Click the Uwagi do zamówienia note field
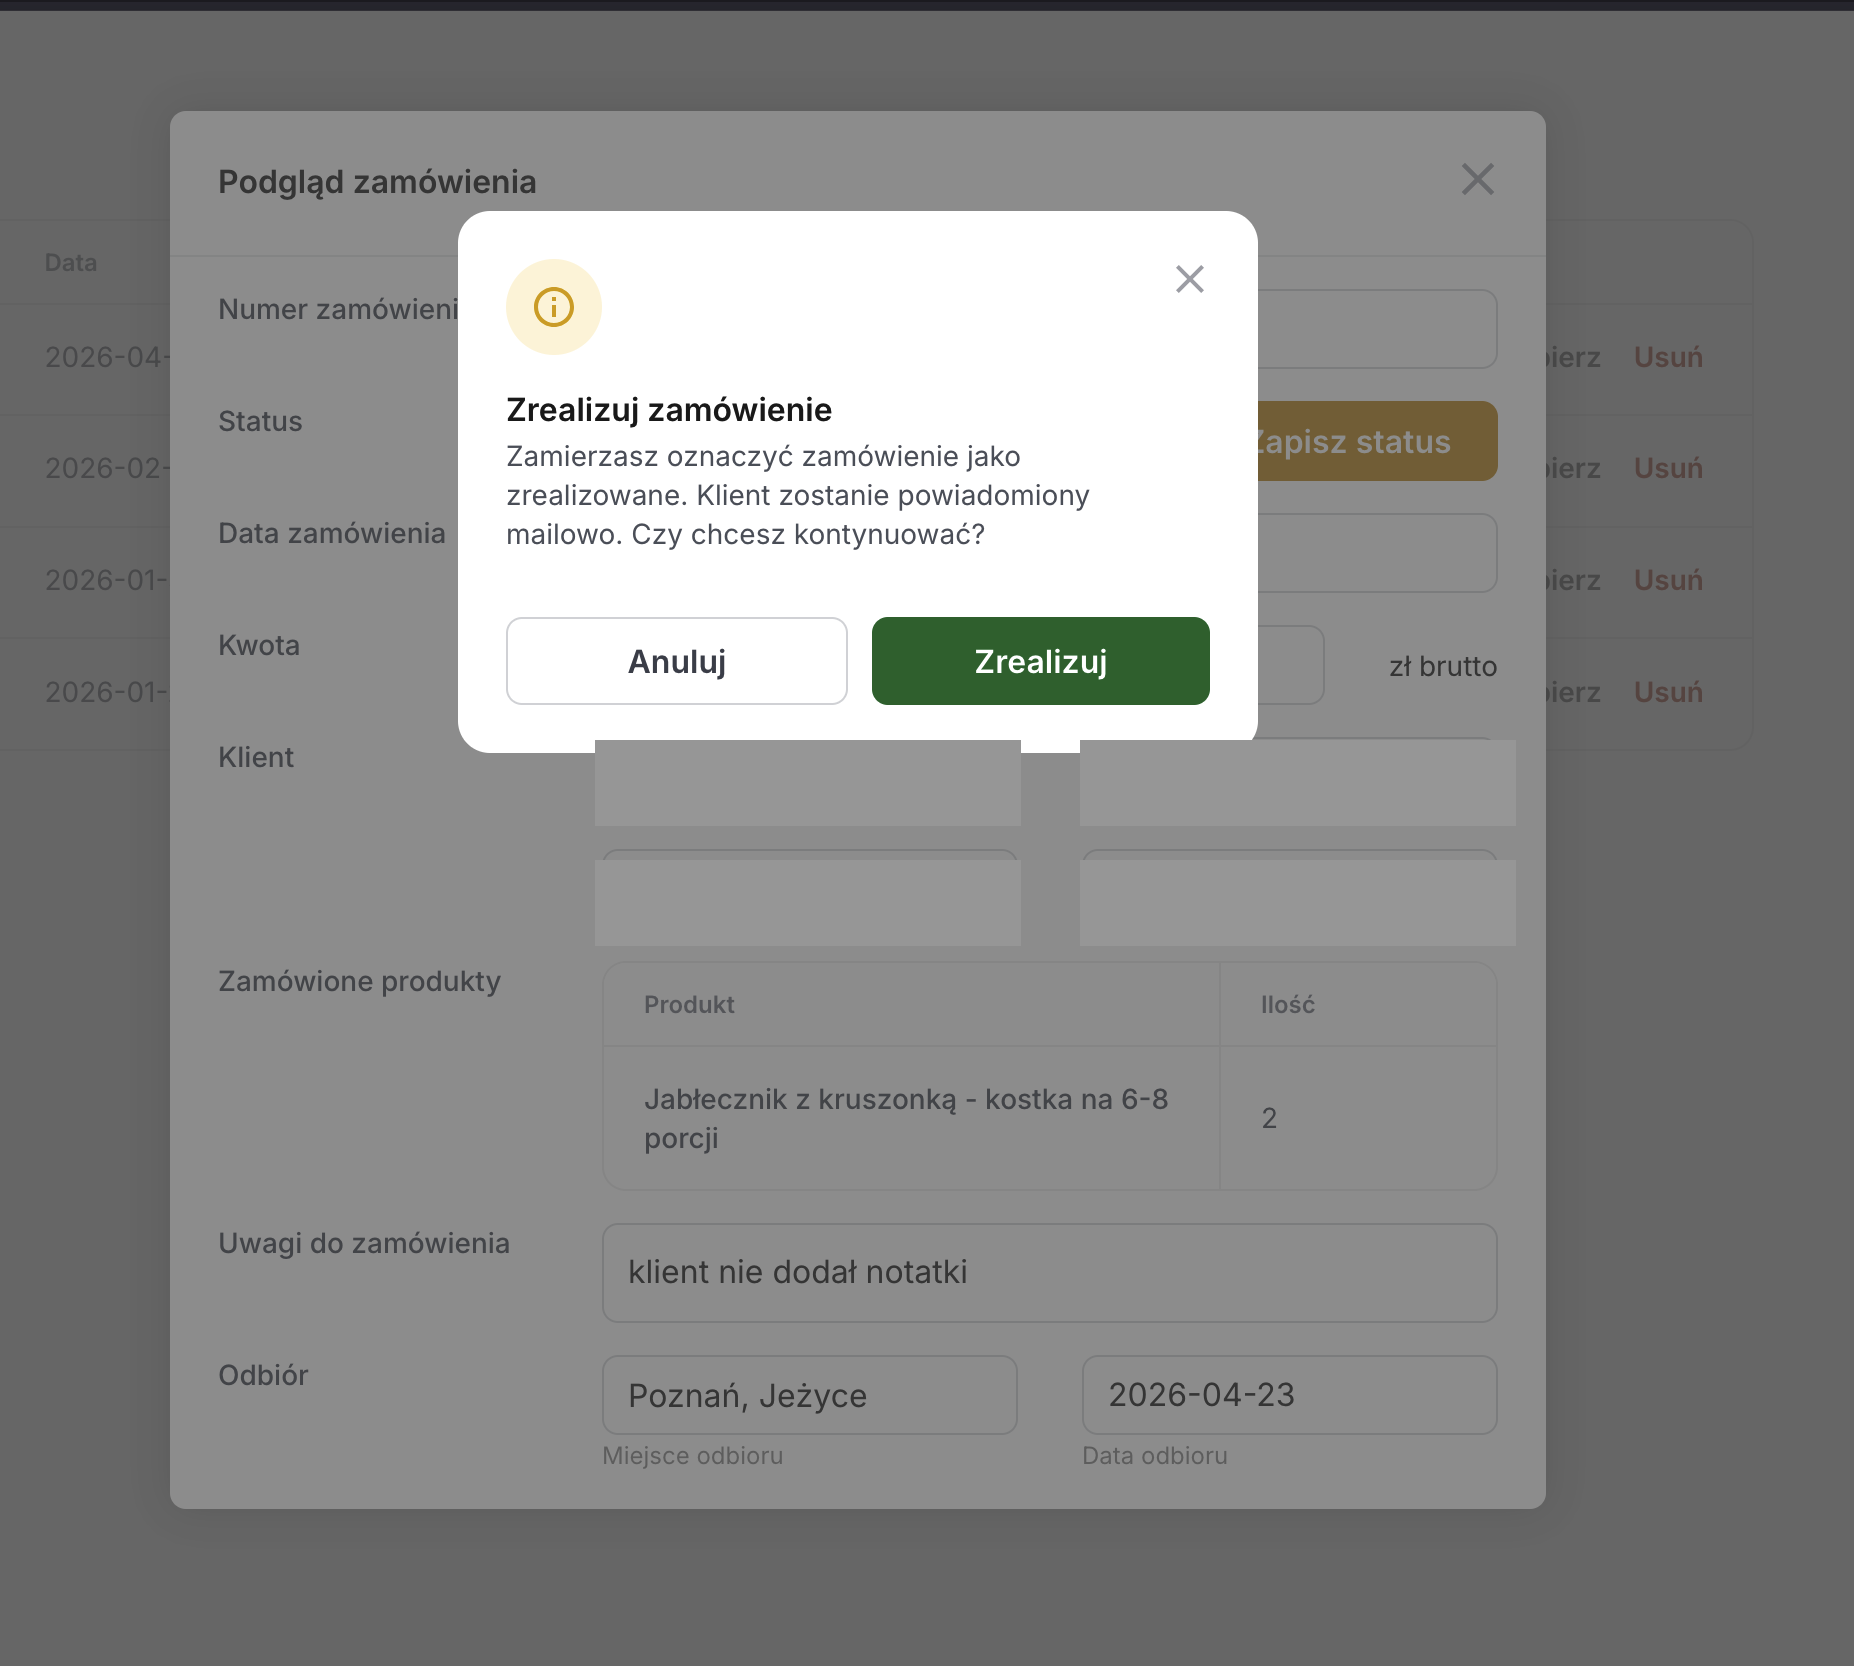 [x=1050, y=1273]
